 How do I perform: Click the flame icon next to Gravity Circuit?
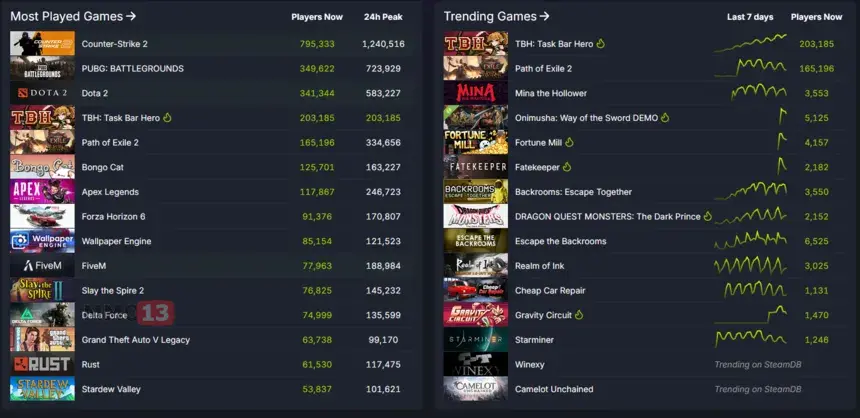point(579,315)
